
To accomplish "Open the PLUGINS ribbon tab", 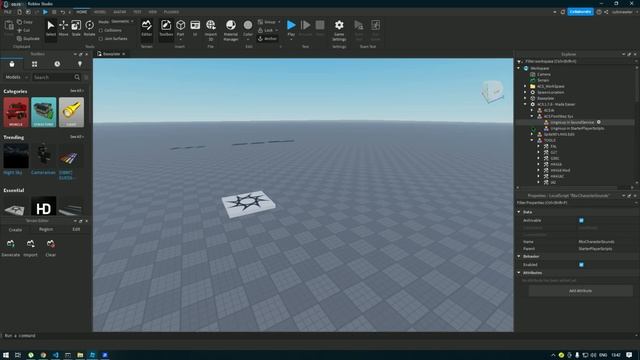I will (171, 12).
